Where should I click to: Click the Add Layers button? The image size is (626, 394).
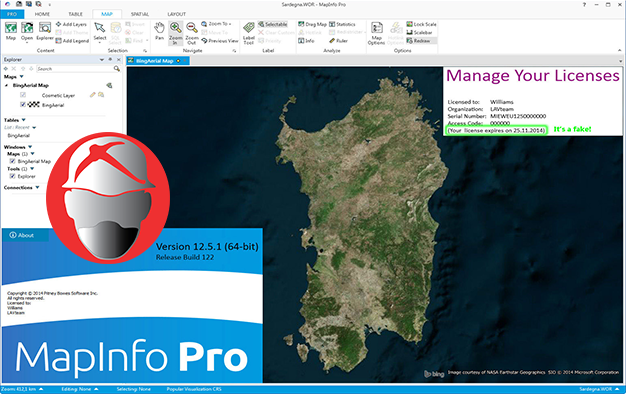click(71, 24)
